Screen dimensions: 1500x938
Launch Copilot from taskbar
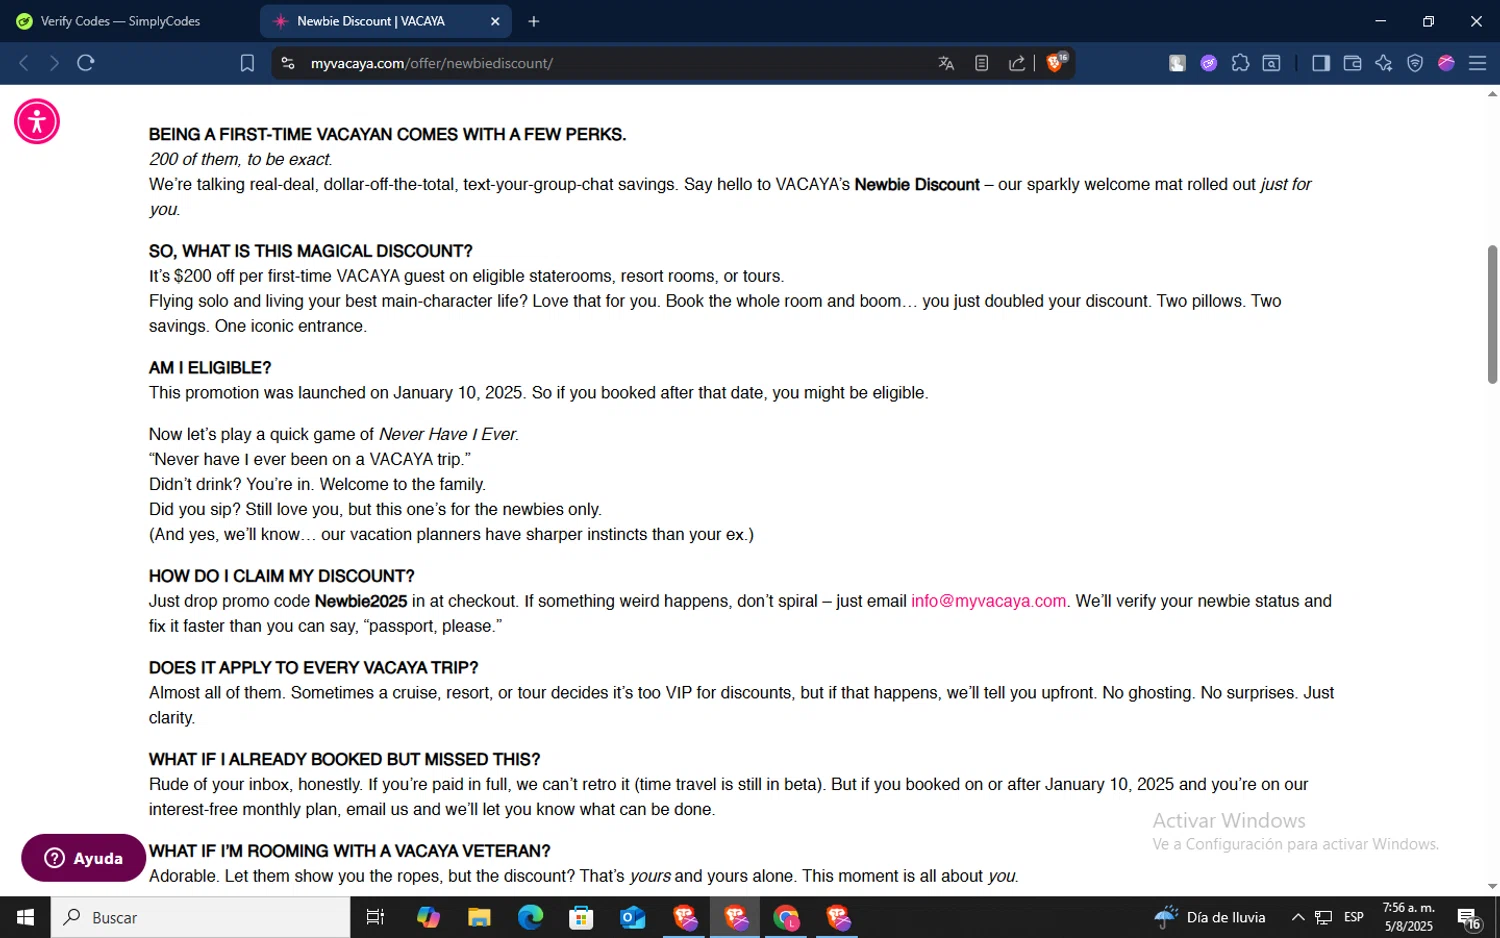[x=428, y=917]
